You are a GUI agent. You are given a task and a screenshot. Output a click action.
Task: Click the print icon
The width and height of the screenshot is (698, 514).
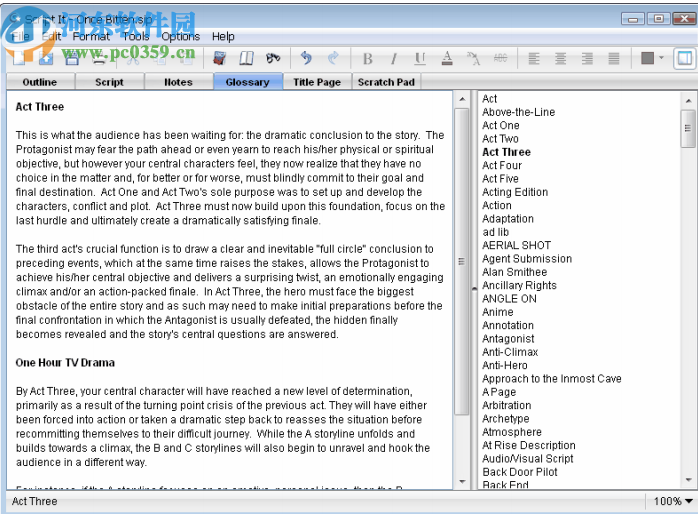(x=99, y=58)
